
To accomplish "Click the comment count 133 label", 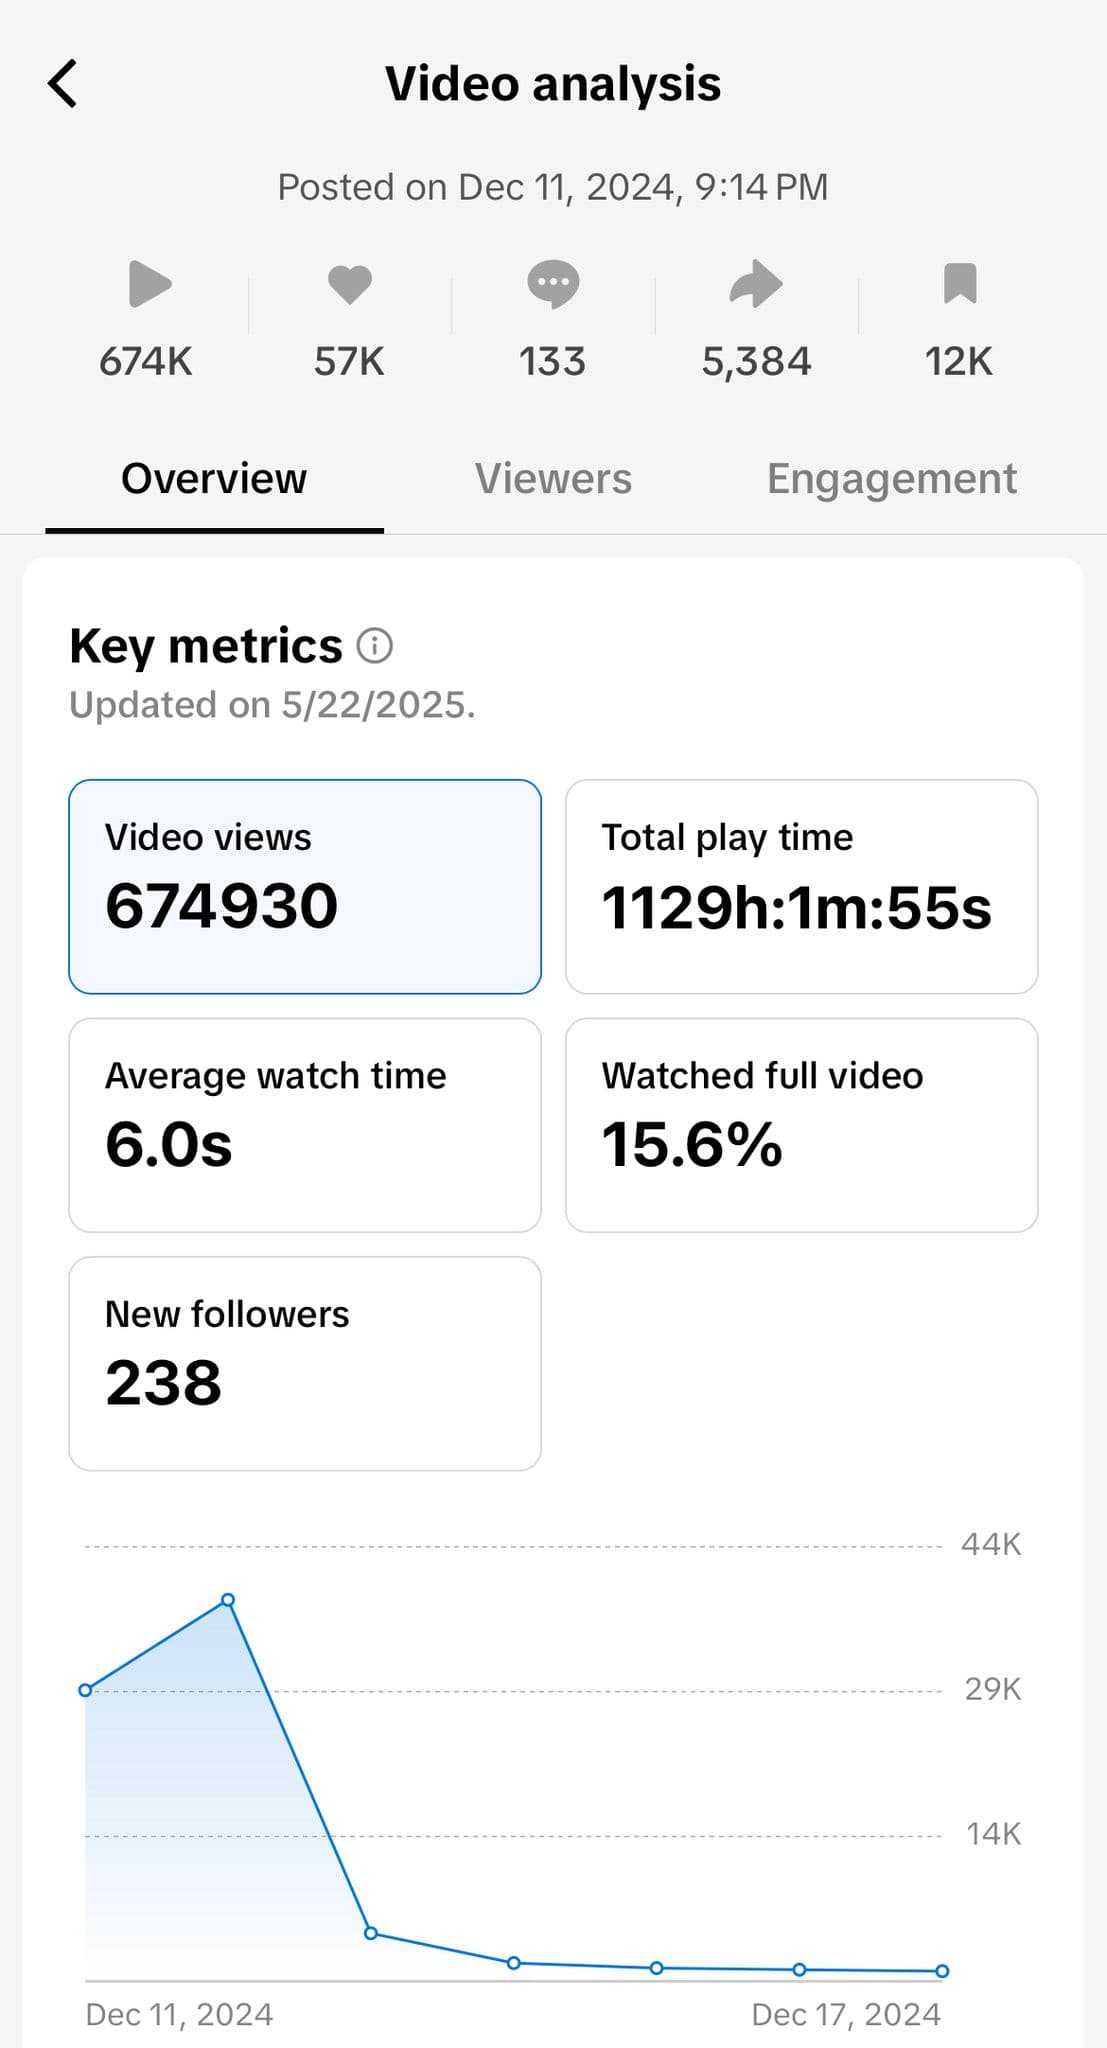I will 553,361.
